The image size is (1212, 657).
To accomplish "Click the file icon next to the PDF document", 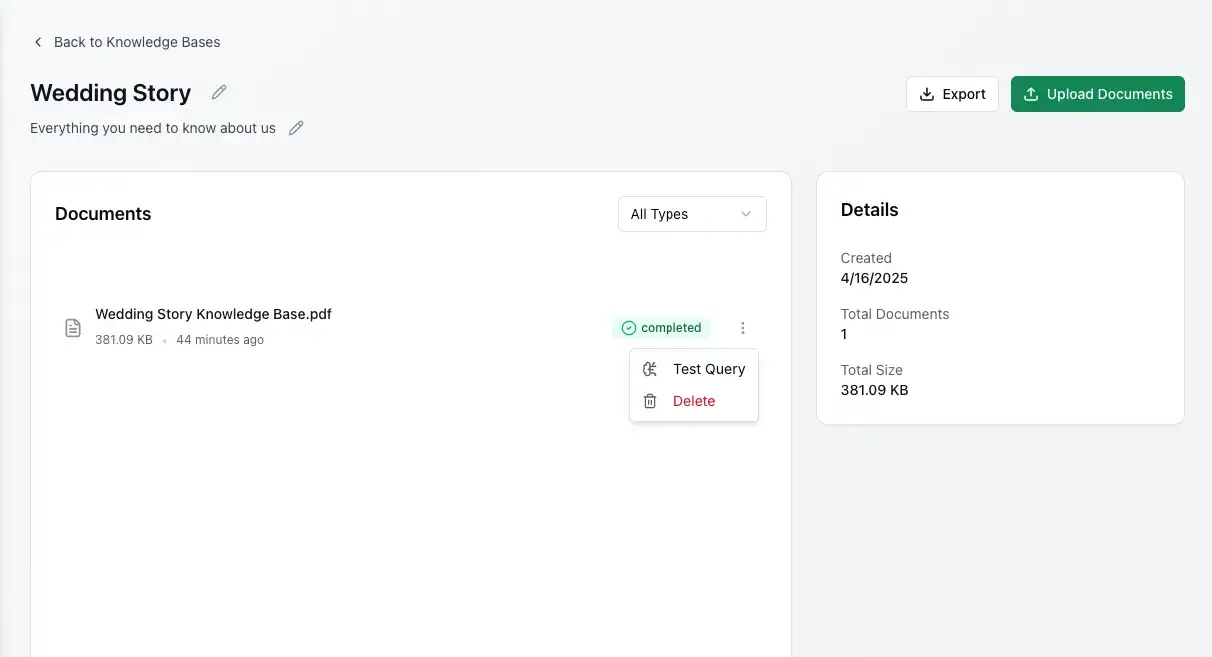I will coord(72,327).
